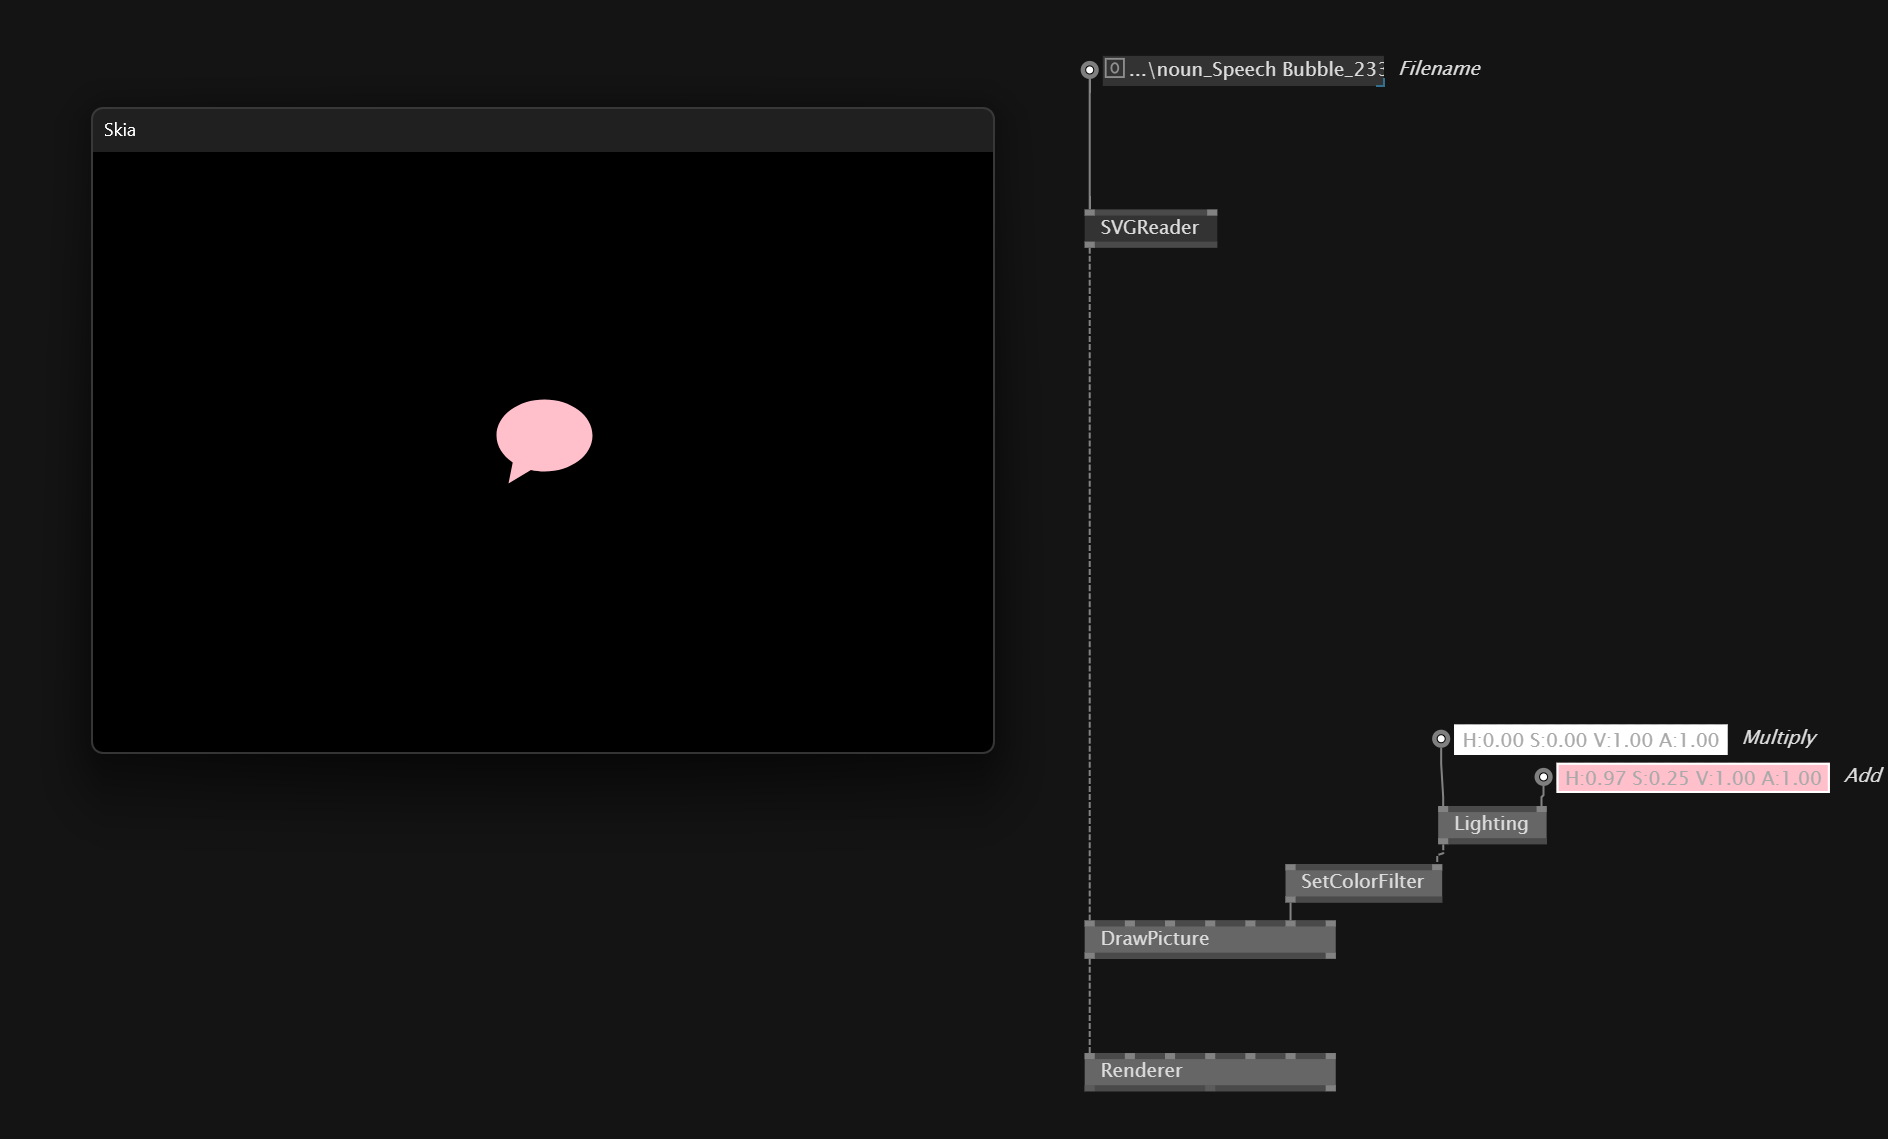This screenshot has height=1139, width=1888.
Task: Click the Multiply color pin circle
Action: [x=1440, y=739]
